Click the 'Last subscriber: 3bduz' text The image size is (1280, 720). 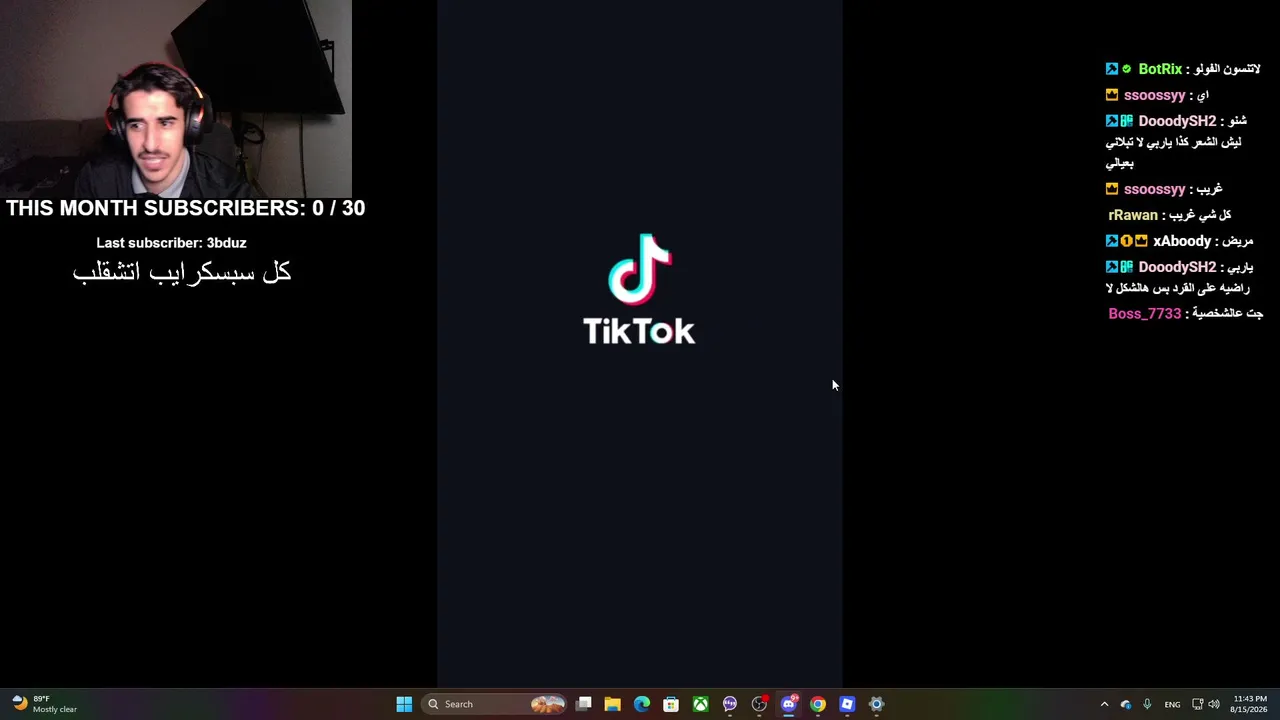[x=171, y=243]
